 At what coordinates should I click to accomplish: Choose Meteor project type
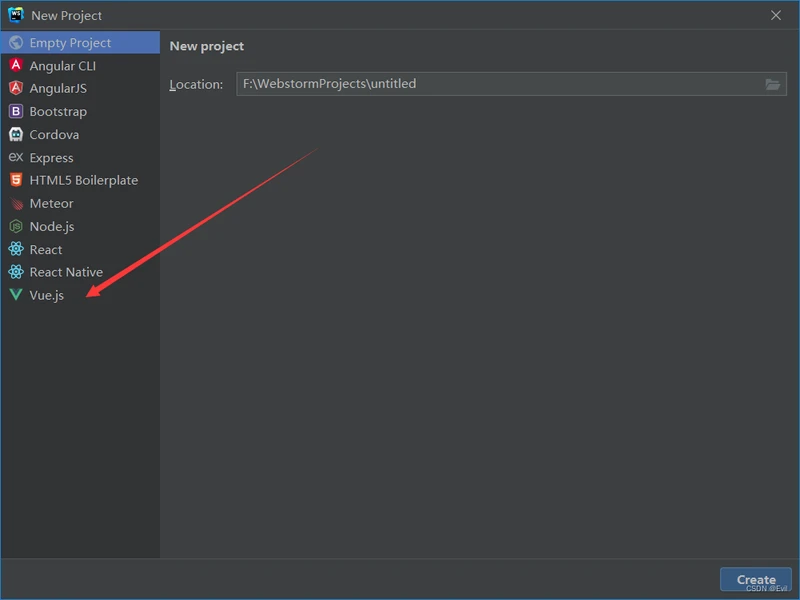click(x=80, y=203)
